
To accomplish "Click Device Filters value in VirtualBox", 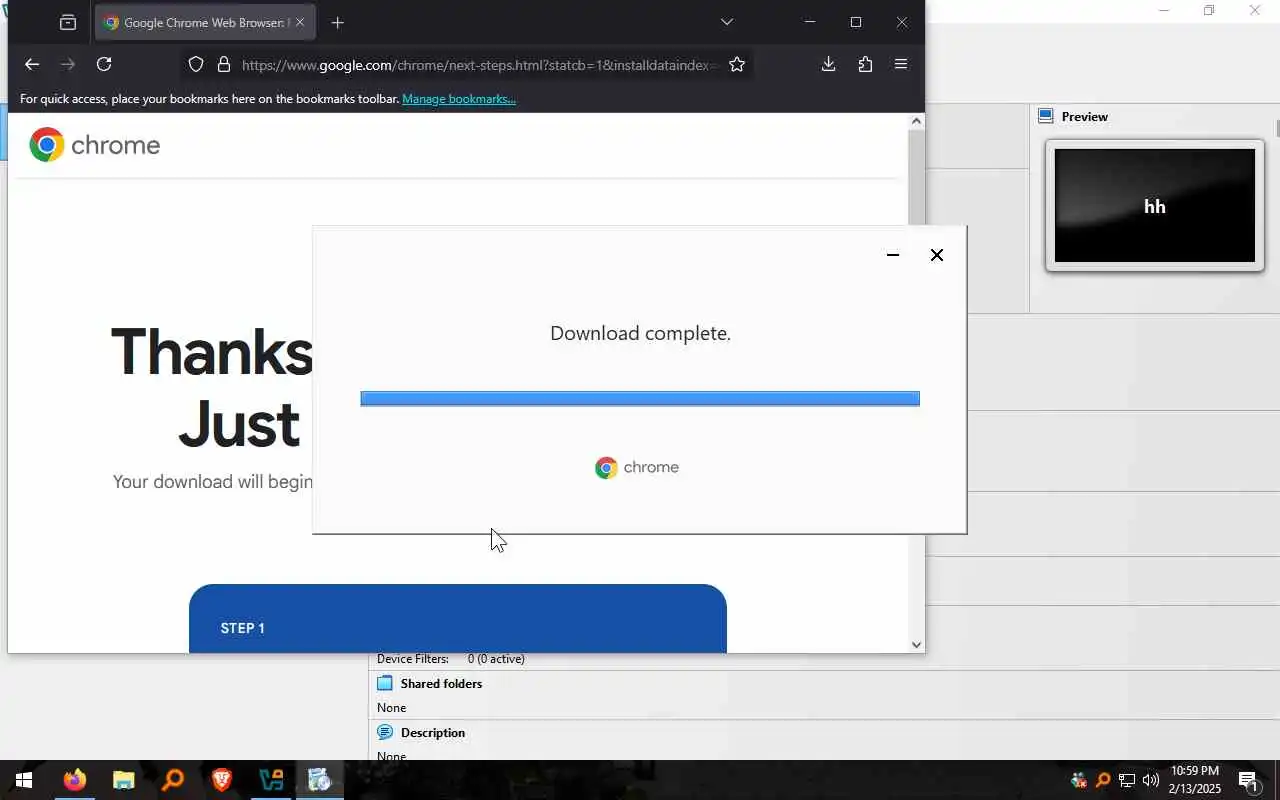I will (x=496, y=659).
